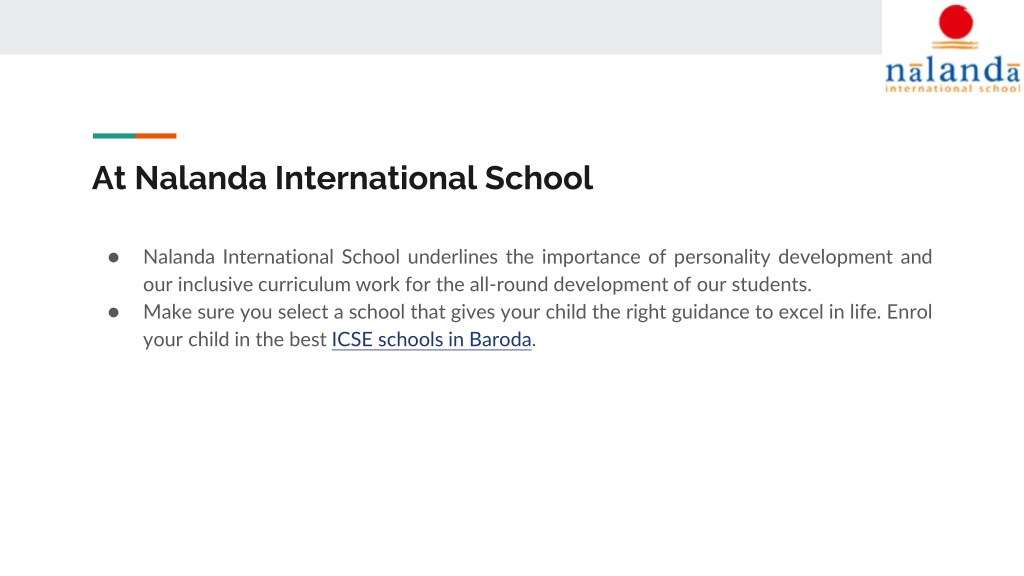Screen dimensions: 1024x576
Task: Click the line beginning 'Make sure you select'
Action: coord(537,312)
